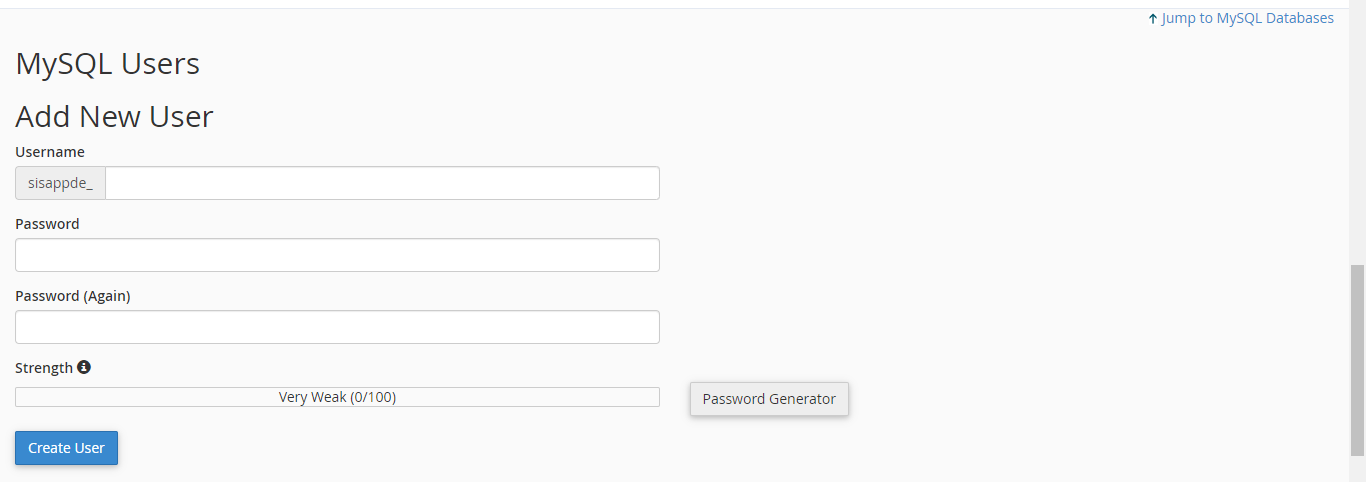This screenshot has height=482, width=1366.
Task: Click the Add New User heading
Action: point(114,117)
